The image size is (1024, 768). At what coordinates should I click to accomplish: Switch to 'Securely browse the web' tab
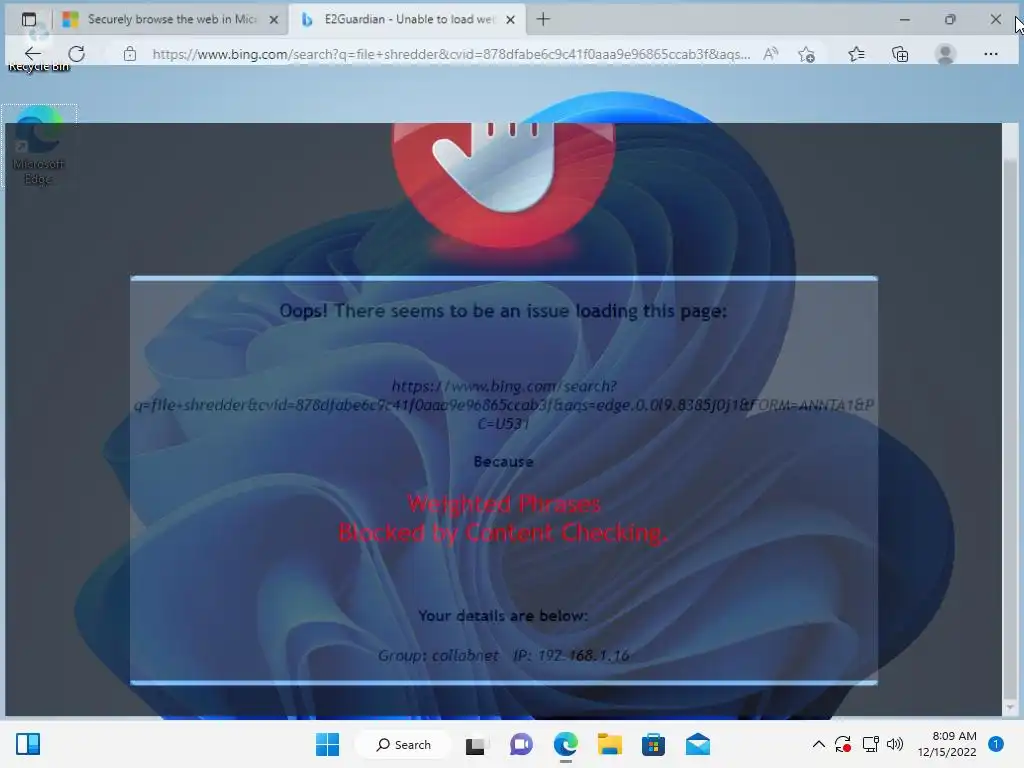tap(170, 20)
